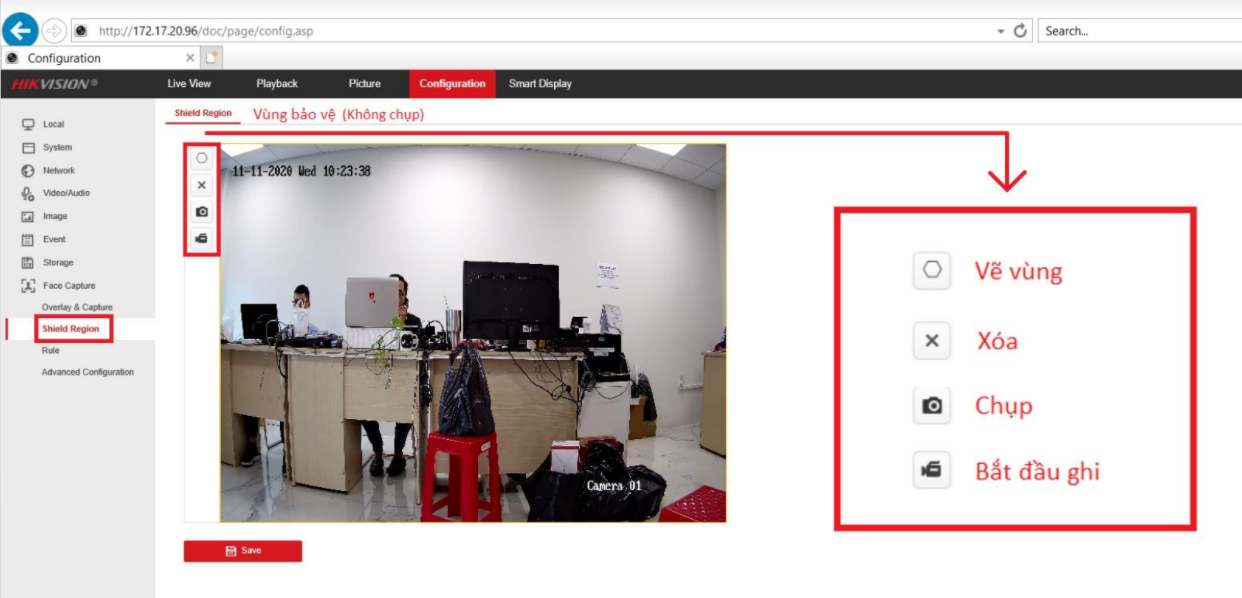Open the address bar history dropdown arrow

coord(999,30)
